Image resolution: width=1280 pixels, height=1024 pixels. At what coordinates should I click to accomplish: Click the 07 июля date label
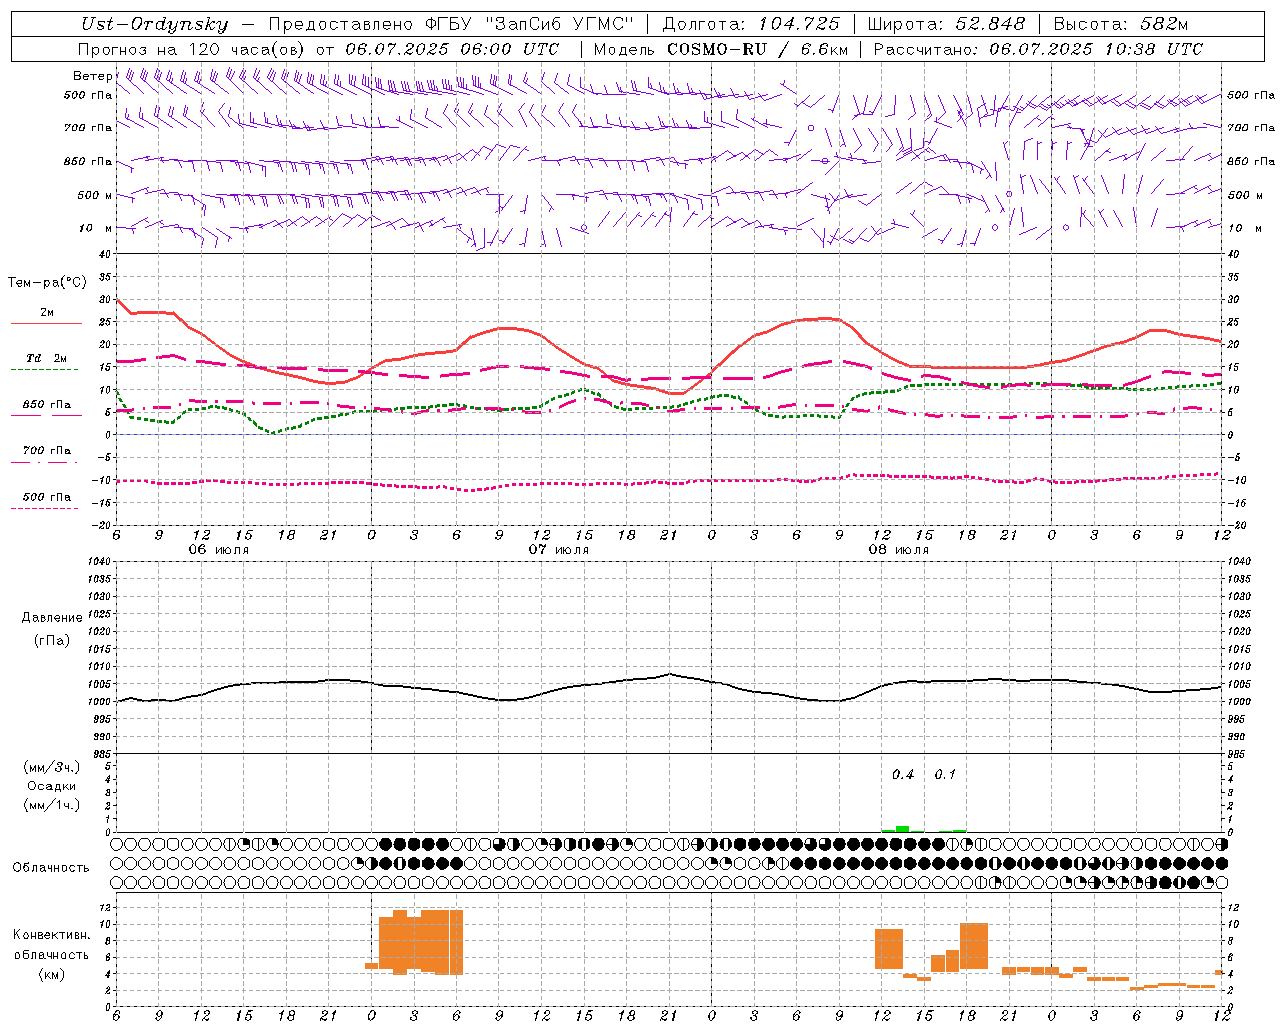tap(558, 550)
